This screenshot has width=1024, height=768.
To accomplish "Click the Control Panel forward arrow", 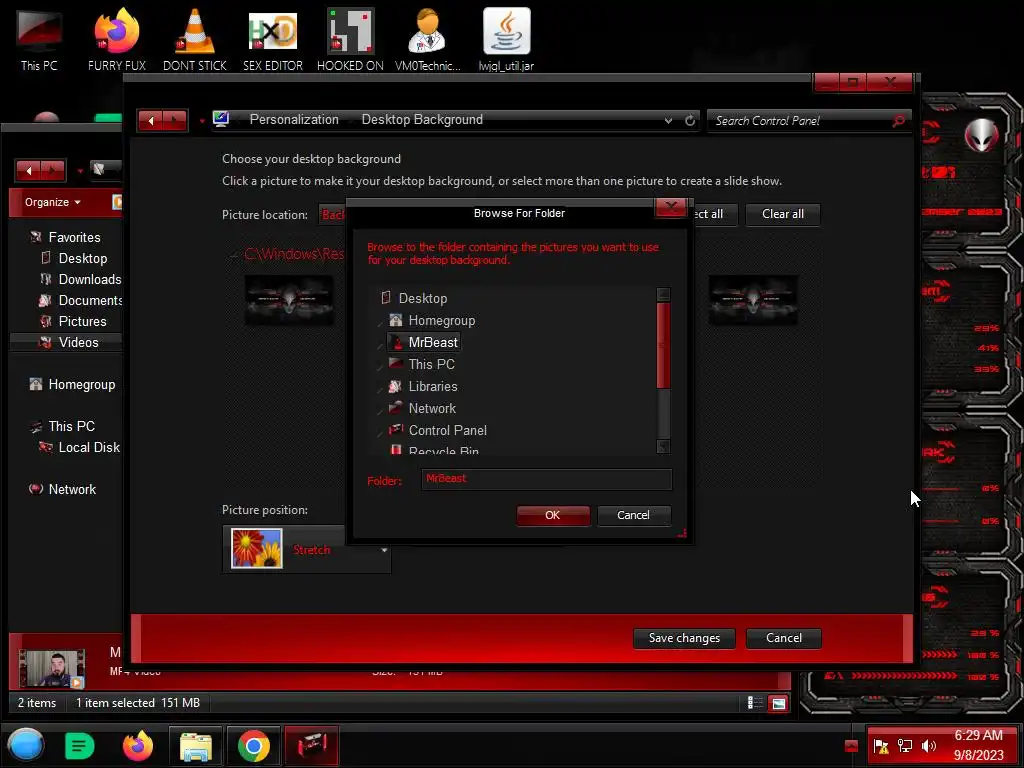I will coord(175,120).
